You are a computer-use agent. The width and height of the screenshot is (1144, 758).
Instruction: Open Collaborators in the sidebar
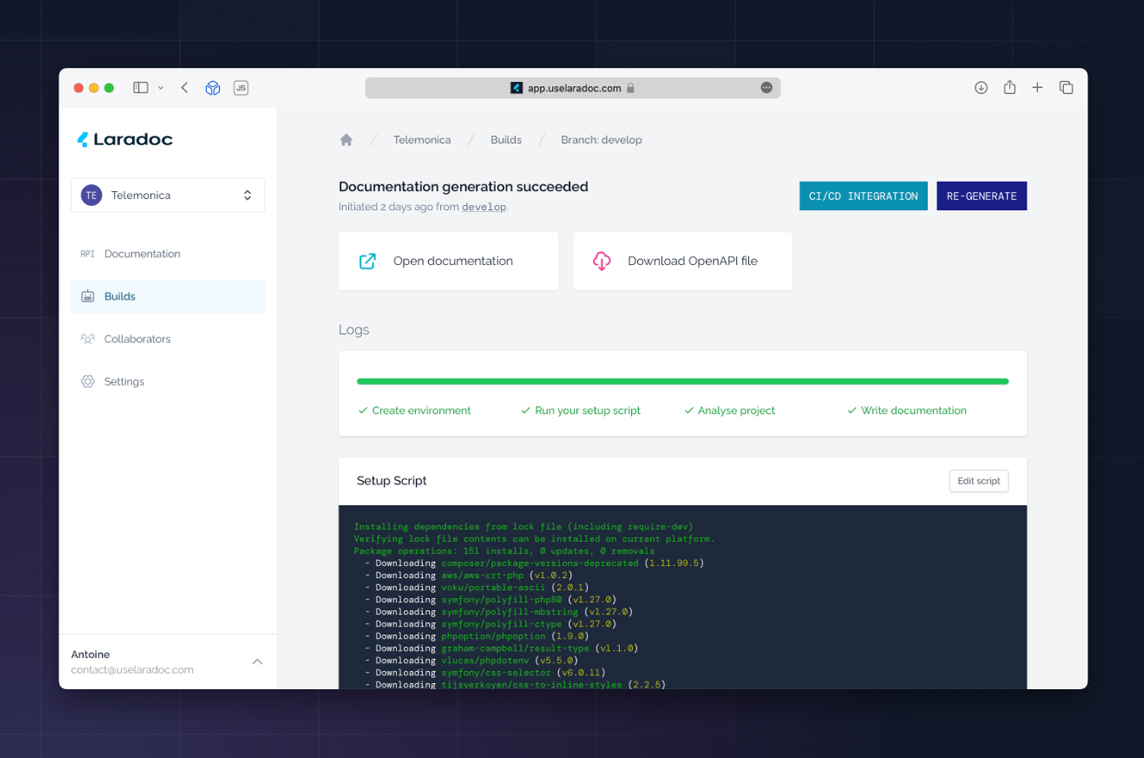168,339
